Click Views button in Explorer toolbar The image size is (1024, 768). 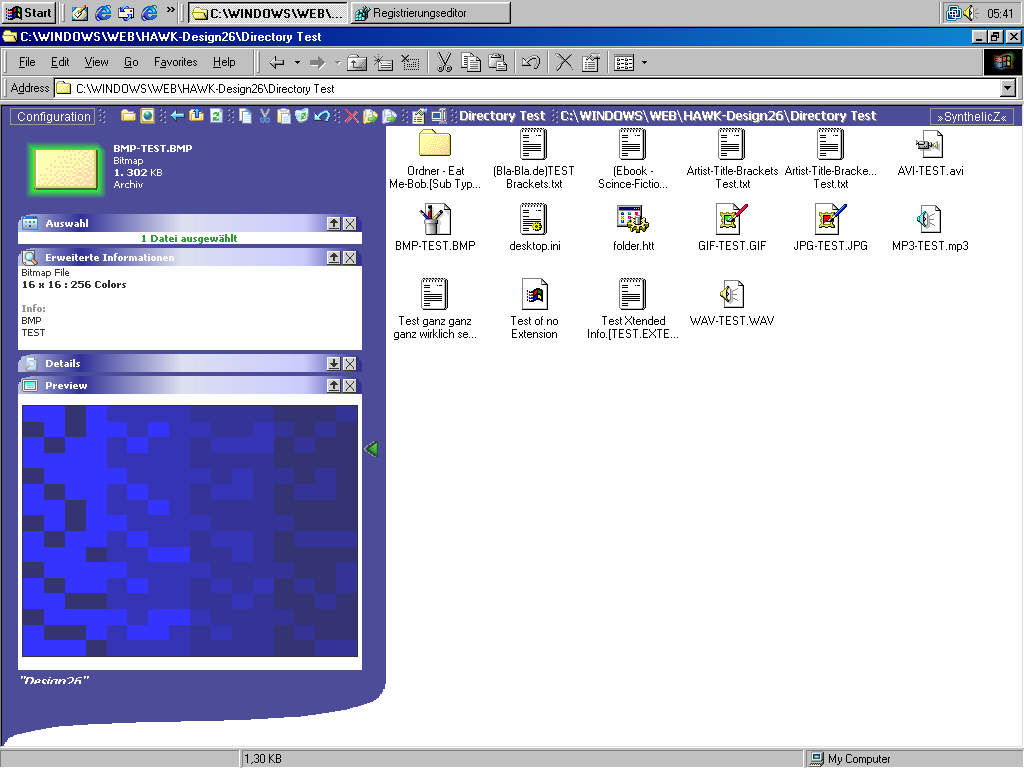(624, 63)
